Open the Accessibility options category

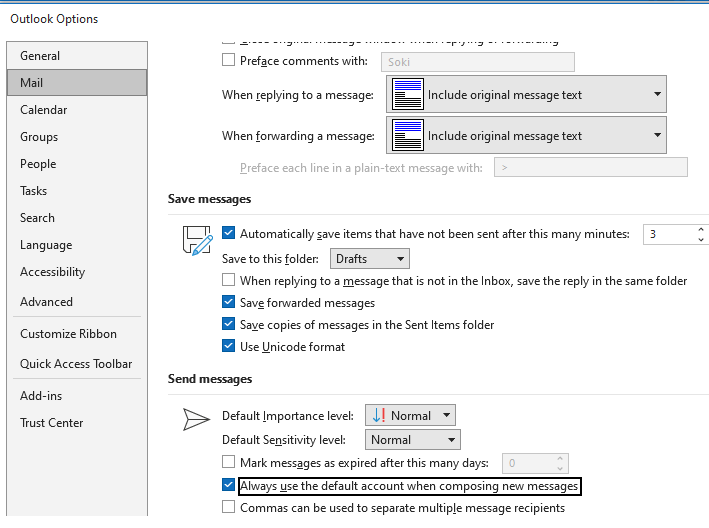coord(77,272)
